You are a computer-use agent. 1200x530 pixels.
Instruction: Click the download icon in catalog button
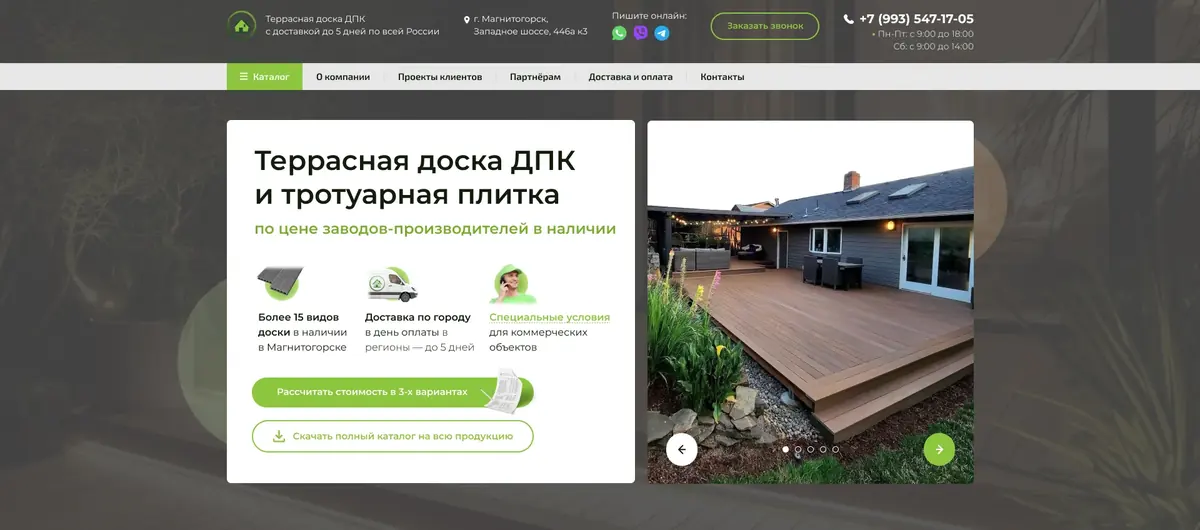tap(279, 436)
